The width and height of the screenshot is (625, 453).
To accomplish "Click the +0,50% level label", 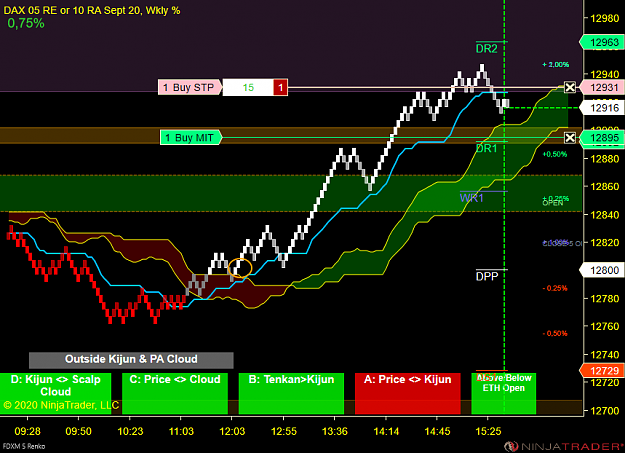I will click(x=555, y=154).
